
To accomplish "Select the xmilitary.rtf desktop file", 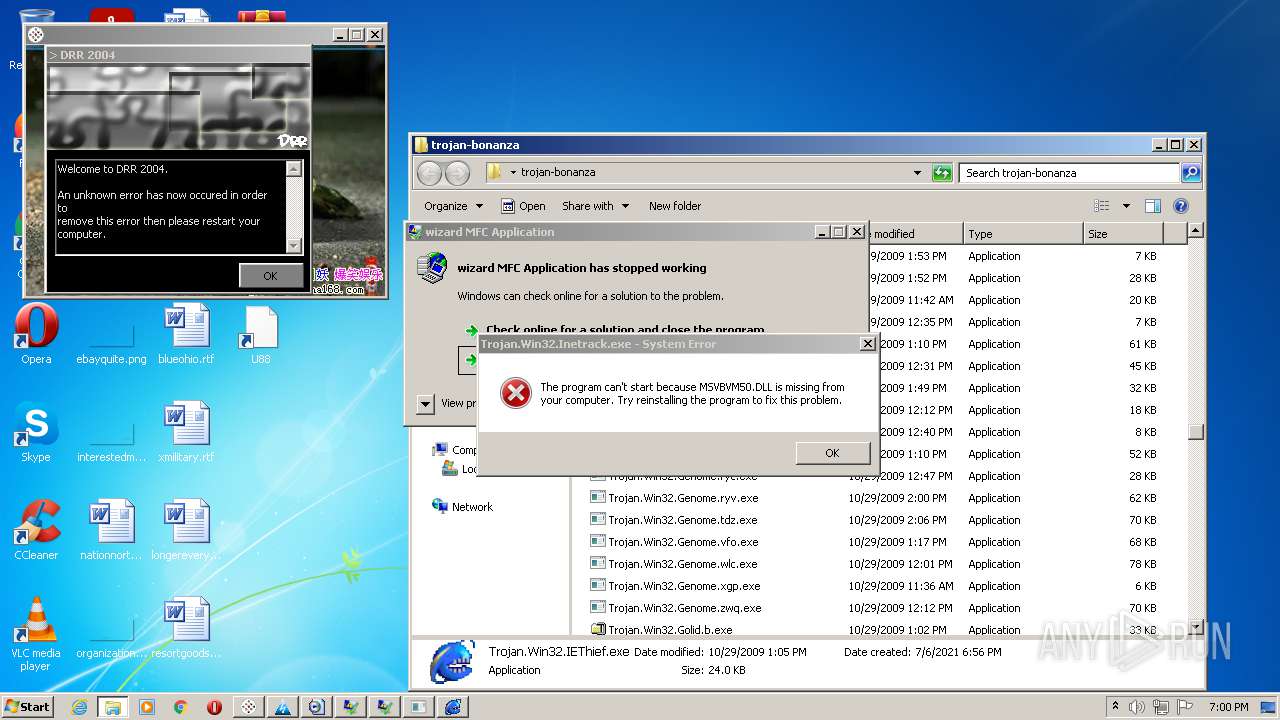I will (186, 433).
